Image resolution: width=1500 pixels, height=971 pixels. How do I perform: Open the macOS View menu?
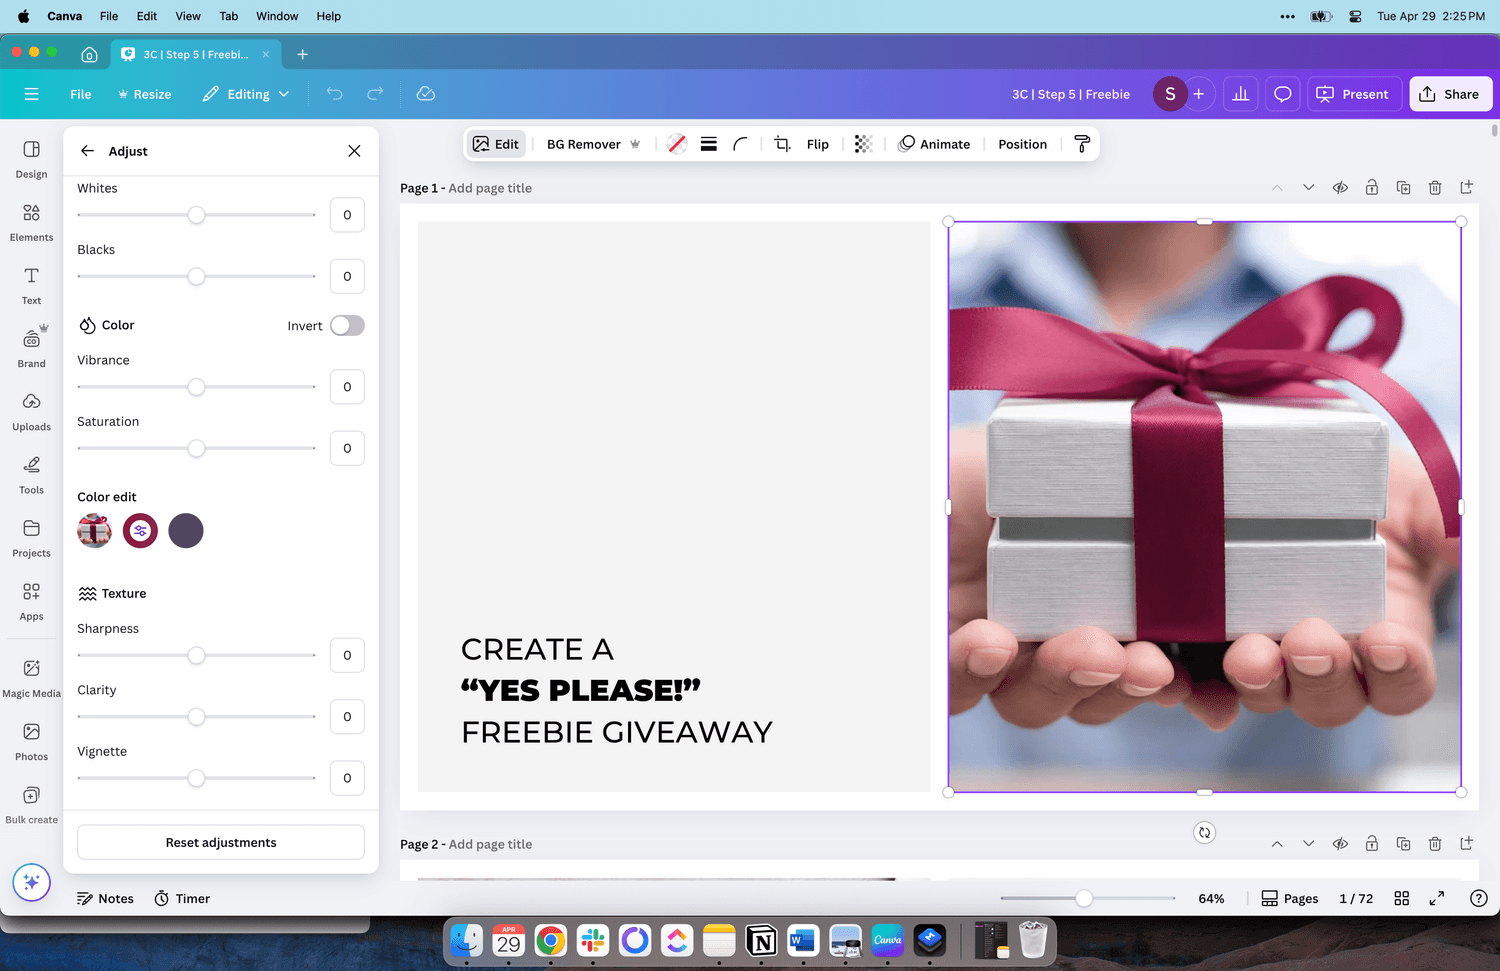point(188,16)
